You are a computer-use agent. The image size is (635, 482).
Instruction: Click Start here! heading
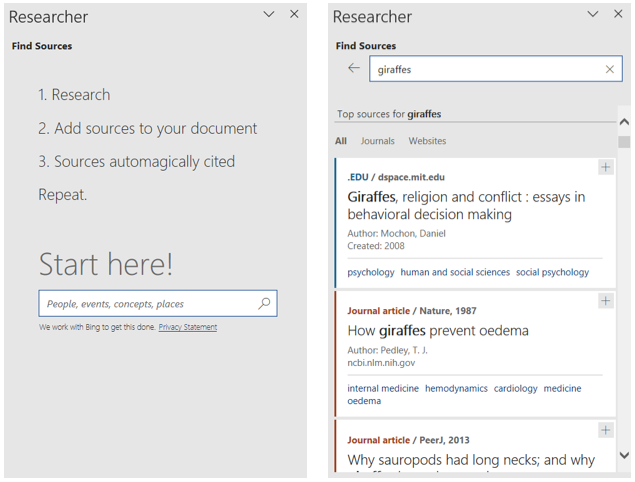click(x=106, y=264)
